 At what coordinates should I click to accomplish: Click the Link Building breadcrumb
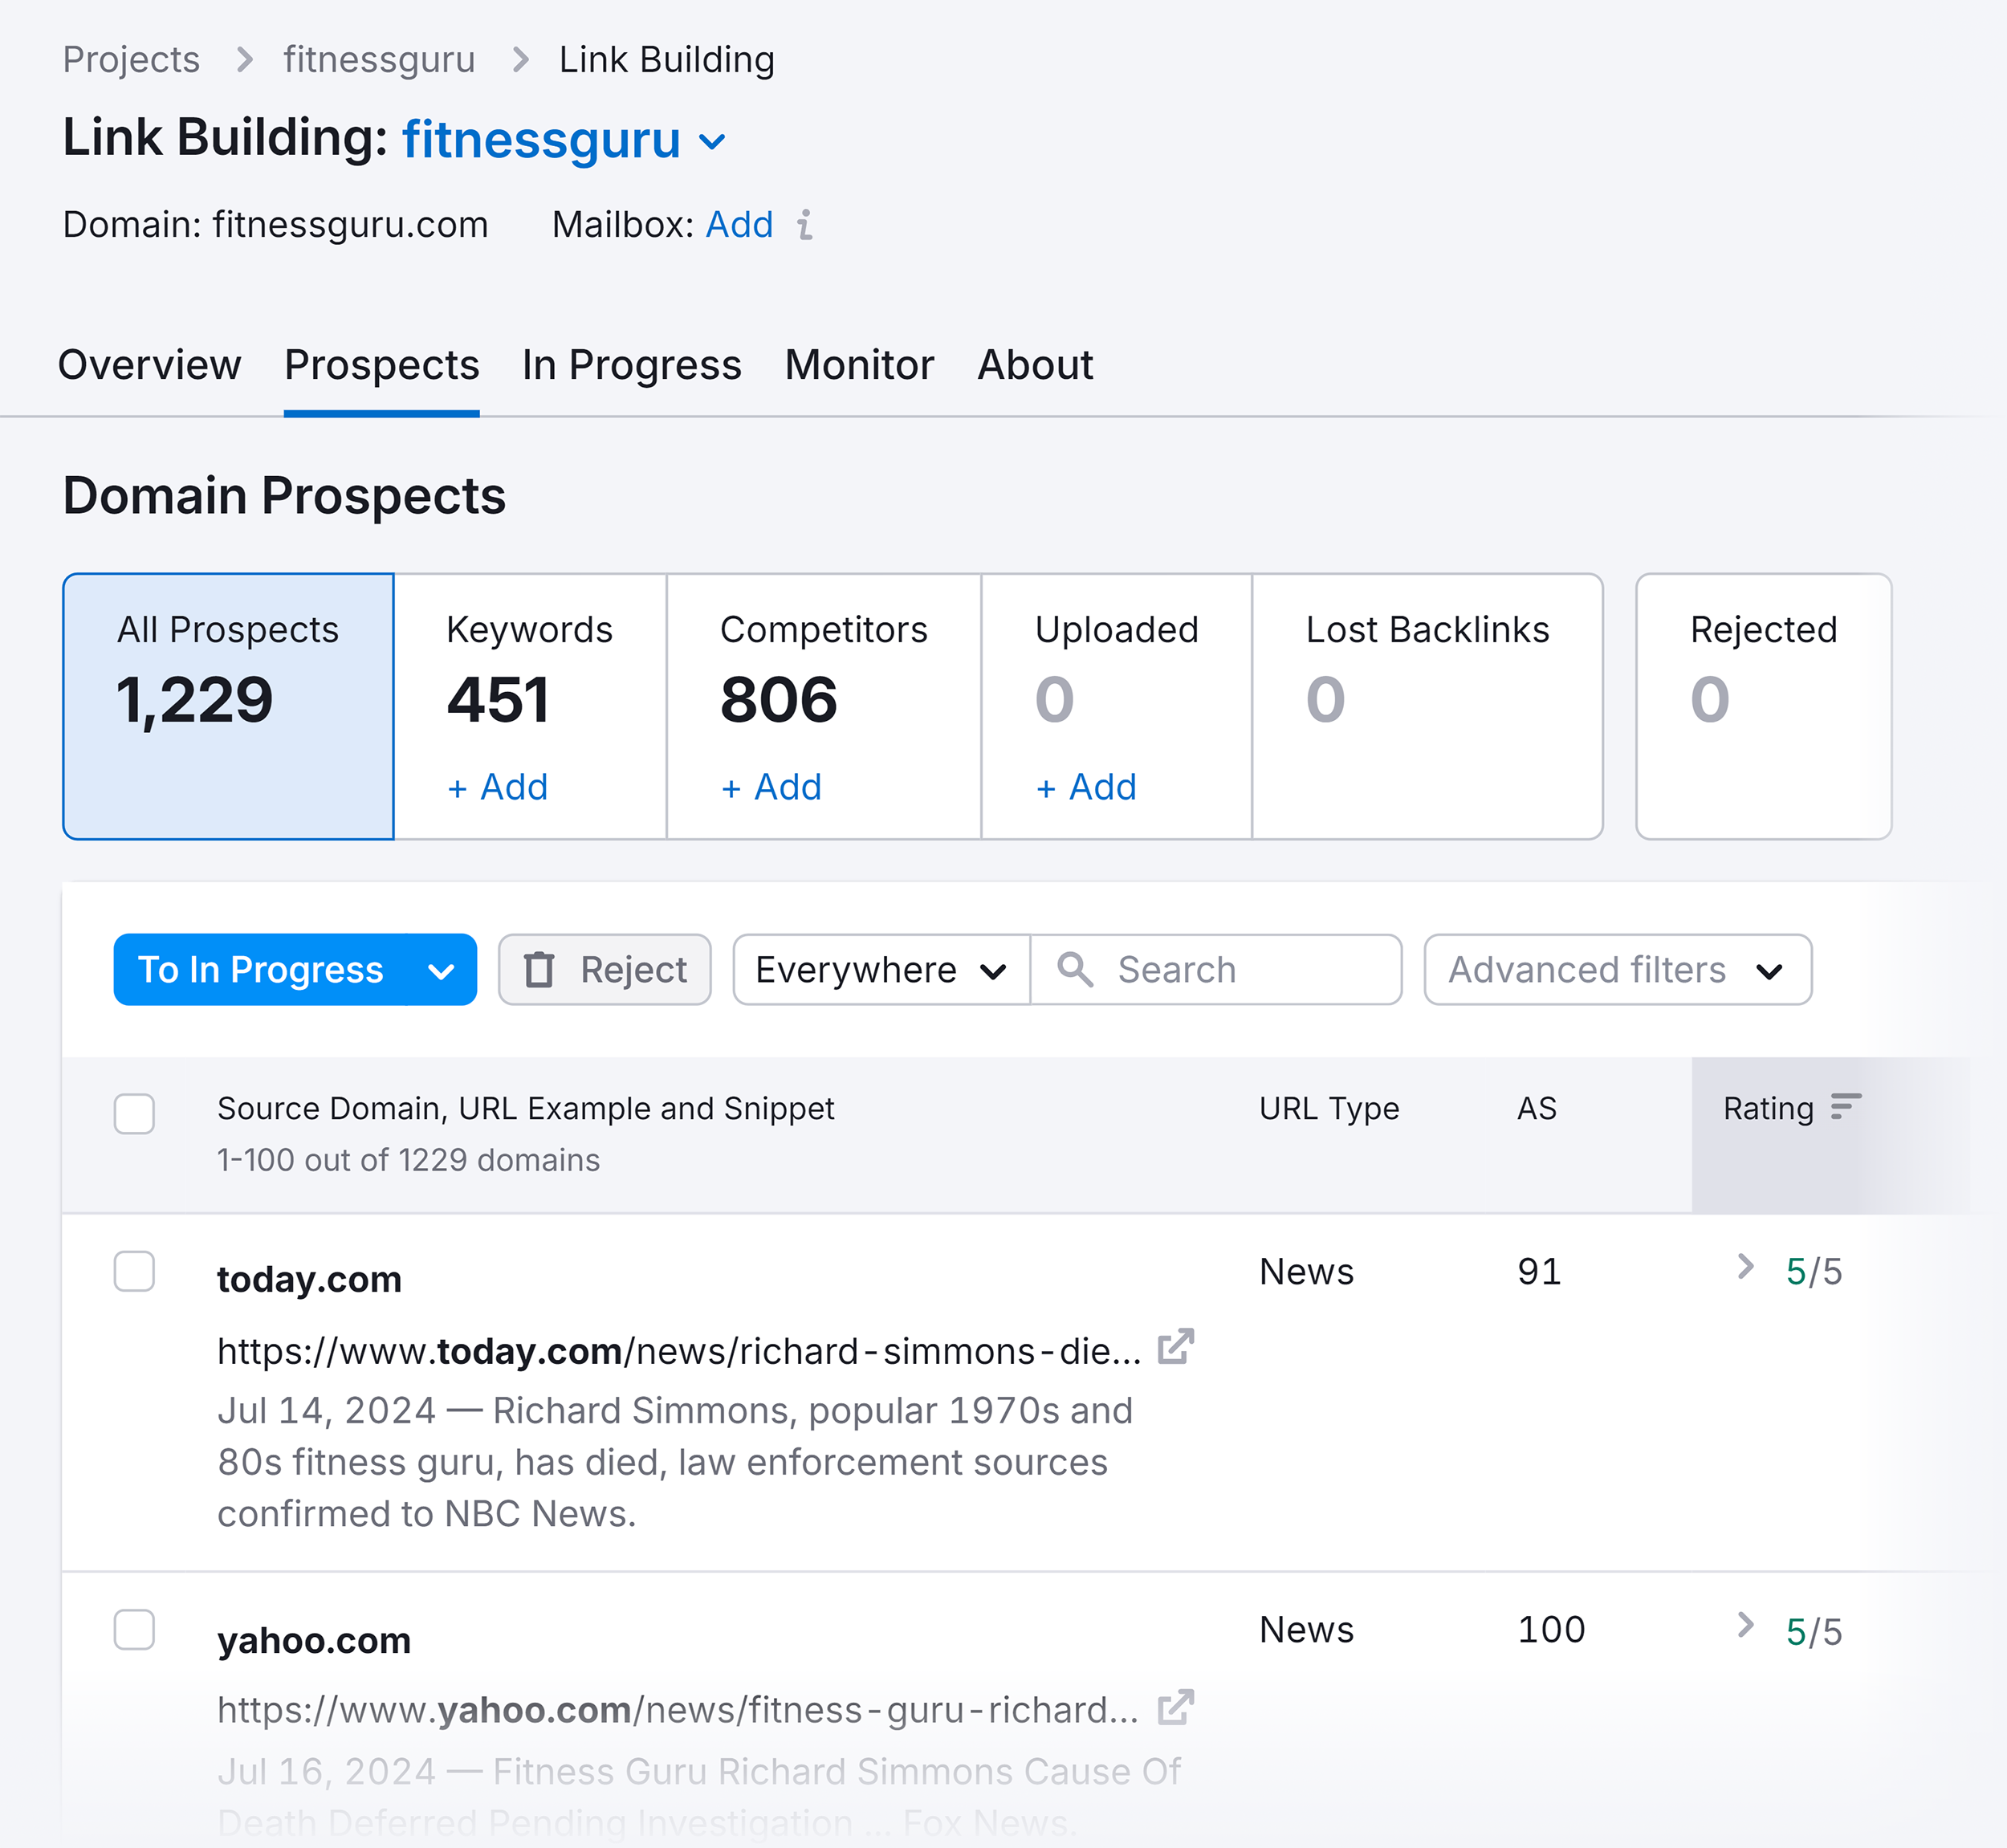click(667, 60)
